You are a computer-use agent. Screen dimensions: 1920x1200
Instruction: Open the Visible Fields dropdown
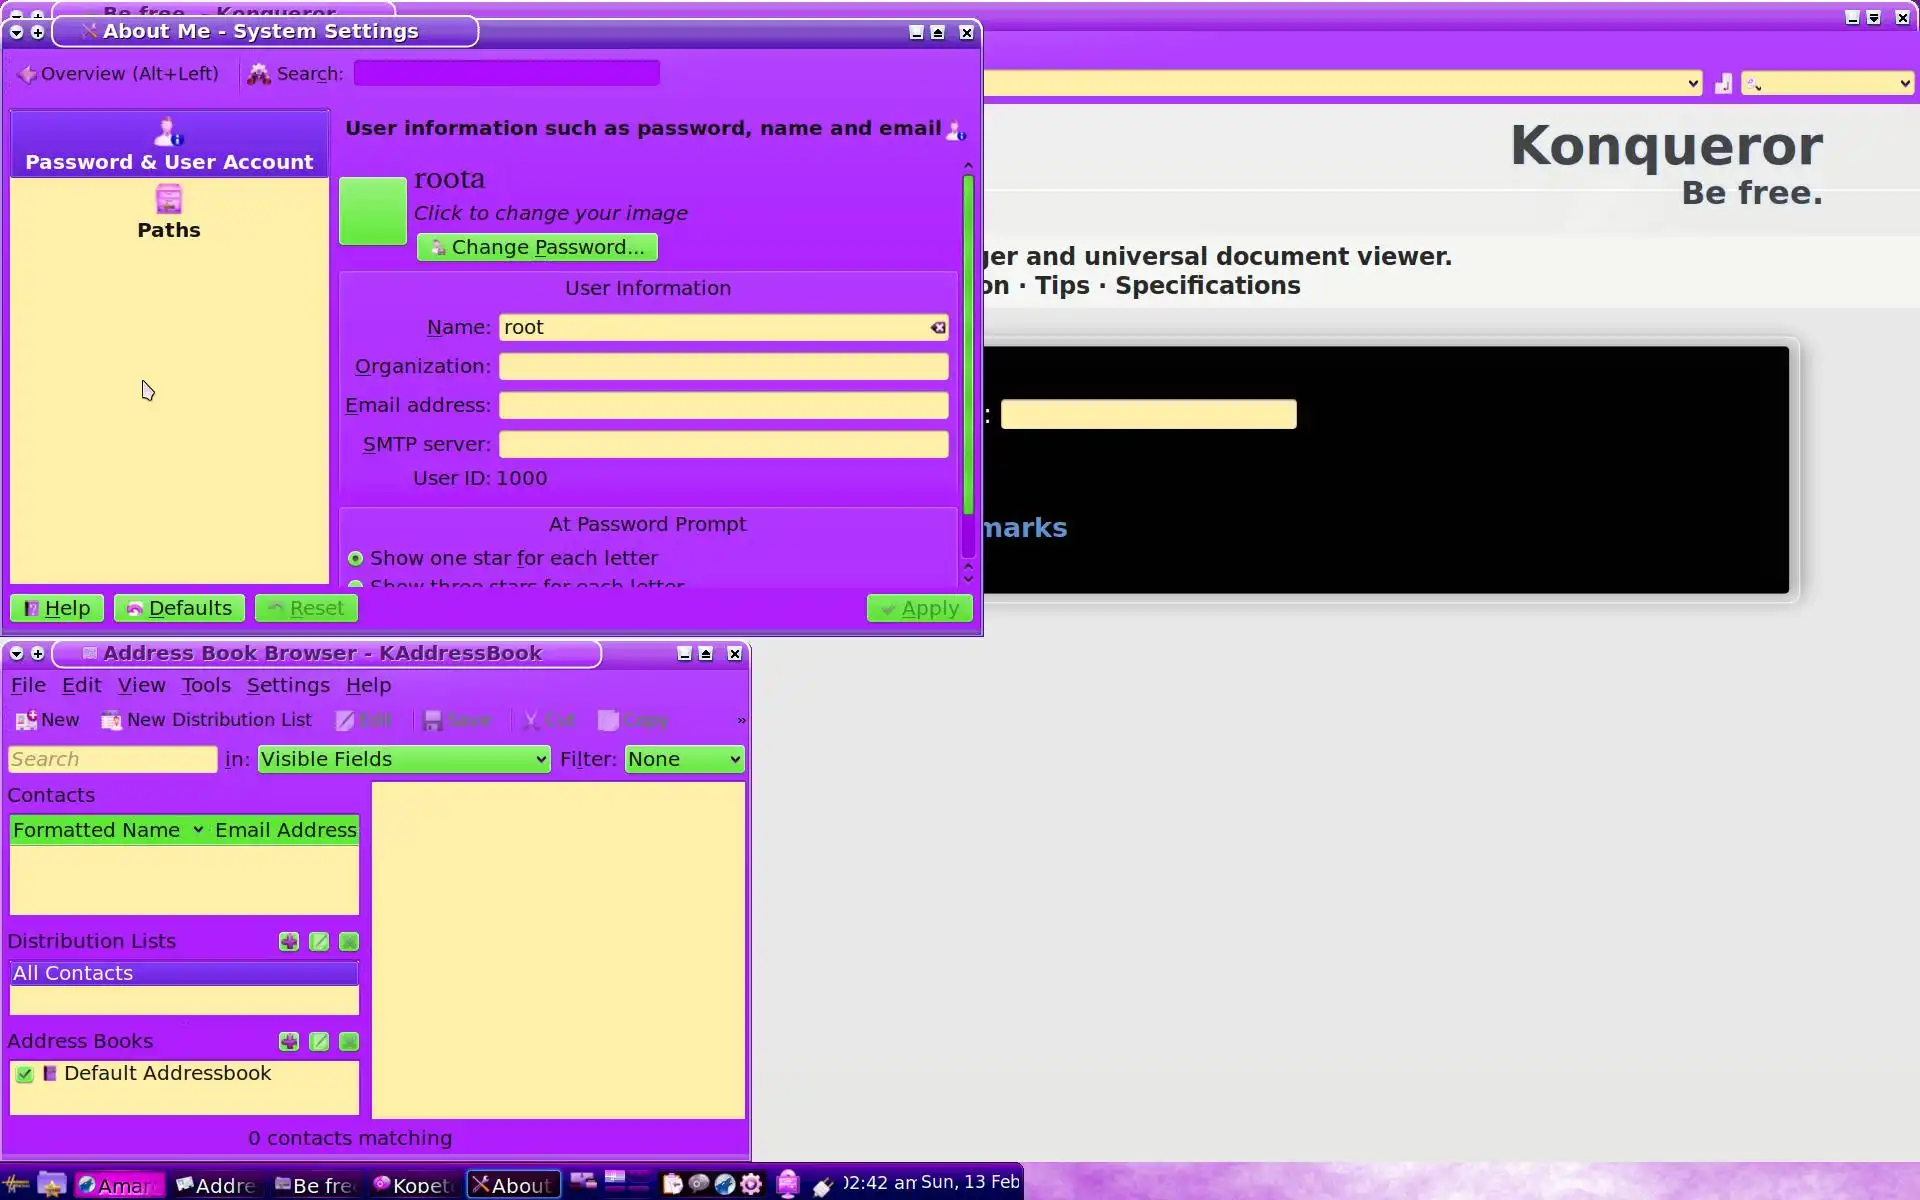pos(404,760)
